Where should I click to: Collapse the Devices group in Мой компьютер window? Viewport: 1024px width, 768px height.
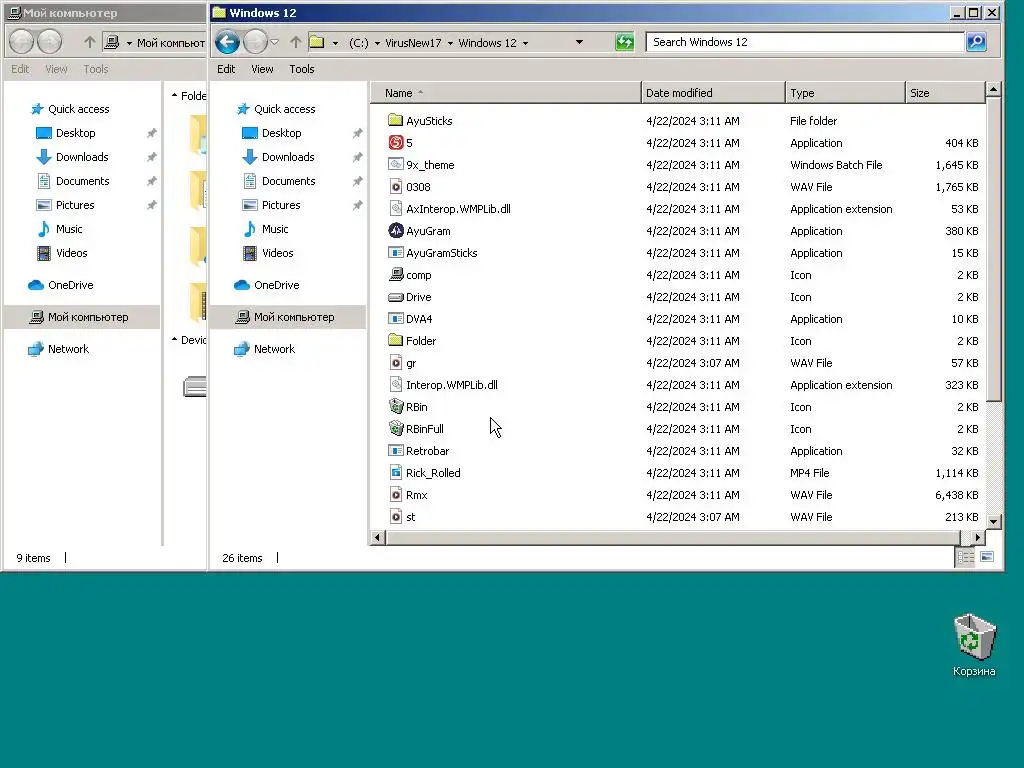(x=174, y=340)
